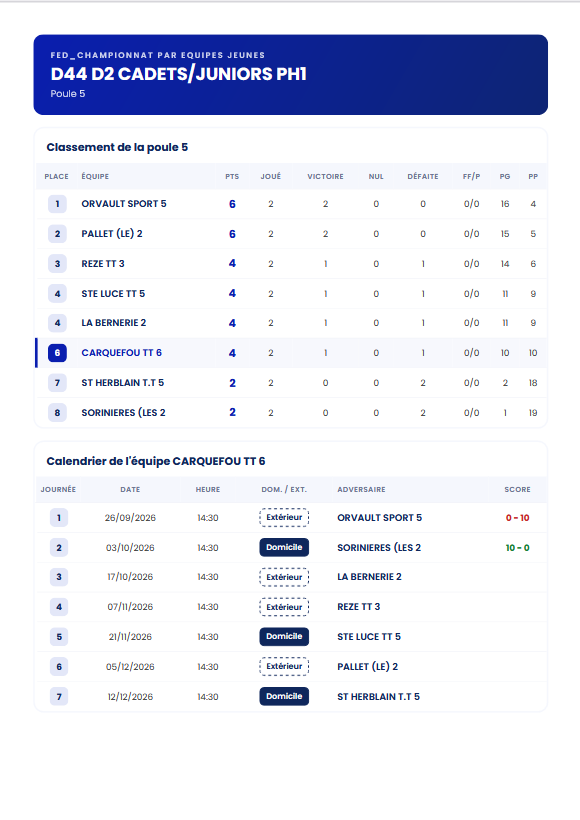Click the Extérieur badge for ORVAULT SPORT 5
This screenshot has width=580, height=820.
pyautogui.click(x=284, y=517)
